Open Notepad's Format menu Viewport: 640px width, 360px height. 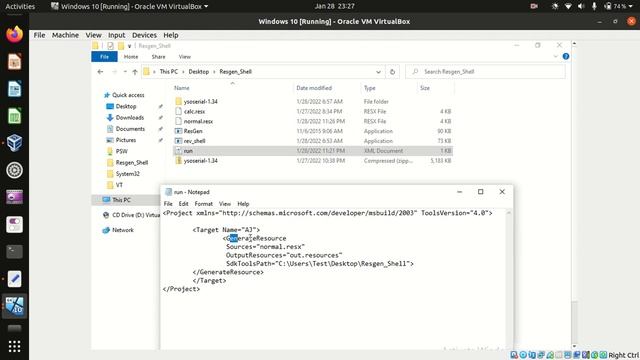click(x=204, y=204)
